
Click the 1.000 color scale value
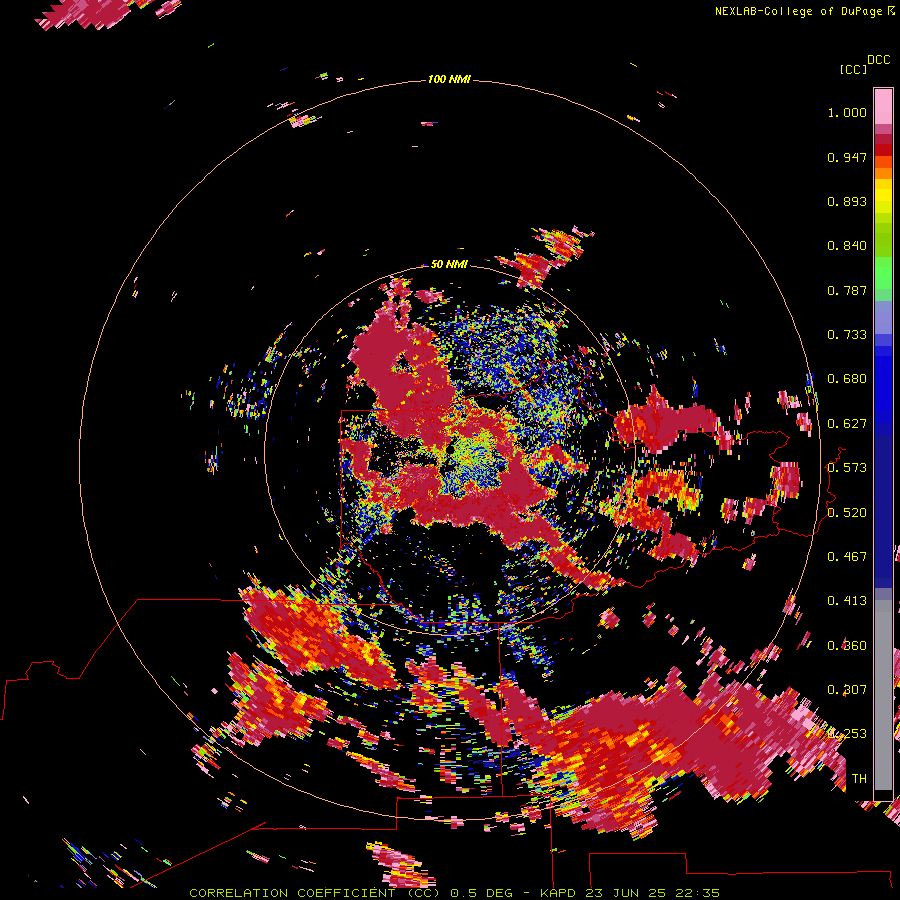tap(847, 112)
